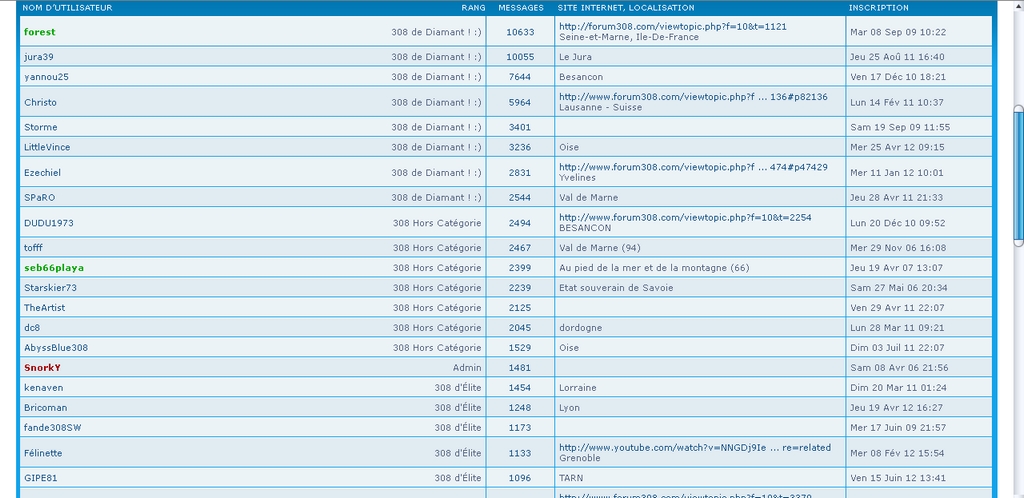The width and height of the screenshot is (1024, 498).
Task: Open Christo's forum308 viewtopic link
Action: tap(693, 96)
